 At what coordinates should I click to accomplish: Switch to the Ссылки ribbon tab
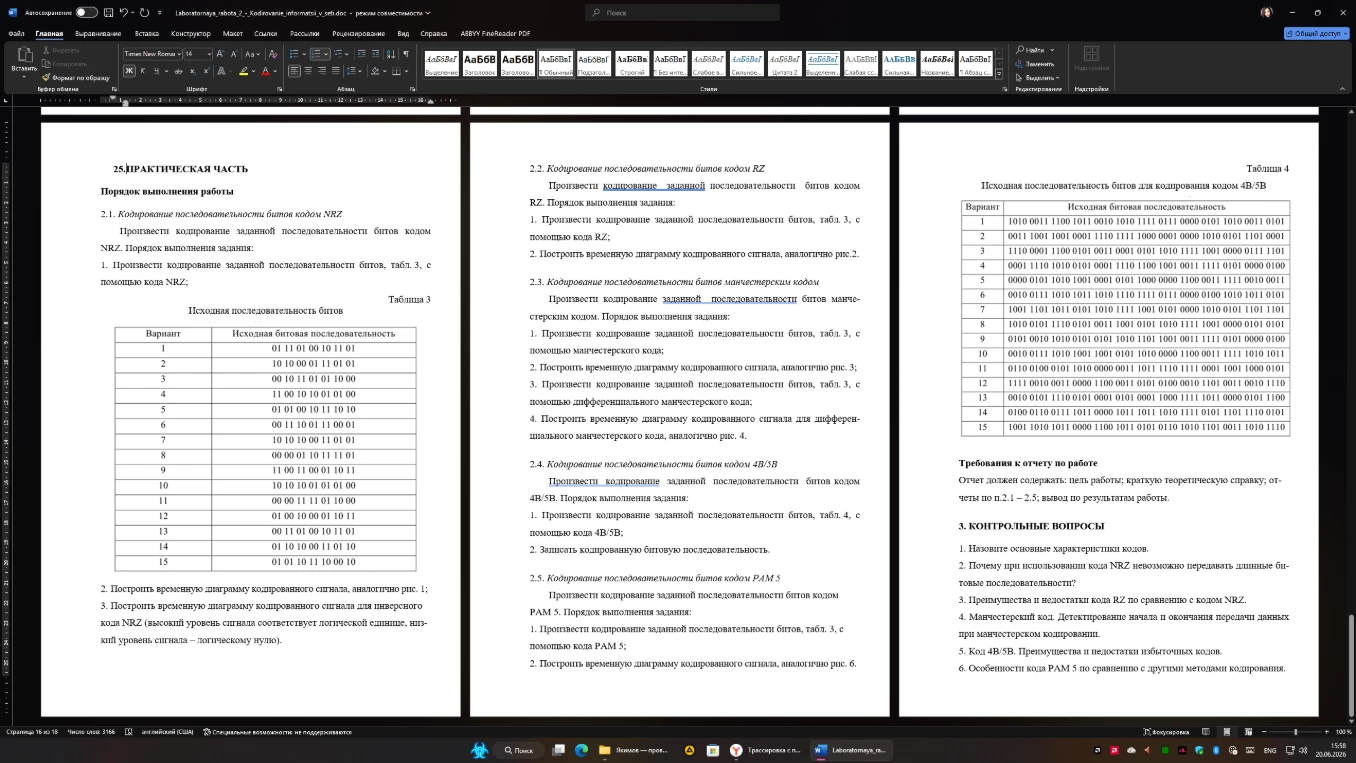pyautogui.click(x=266, y=33)
